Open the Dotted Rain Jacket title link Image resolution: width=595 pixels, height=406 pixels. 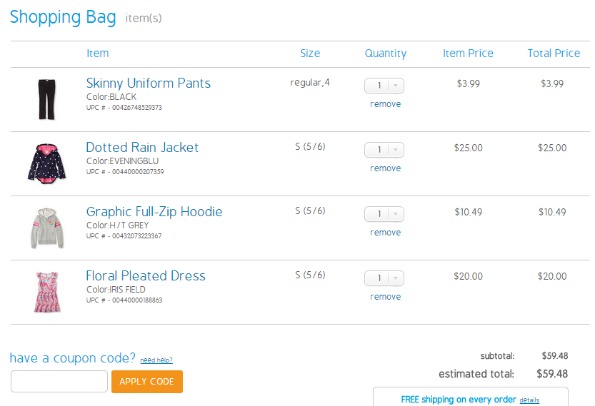pyautogui.click(x=142, y=147)
